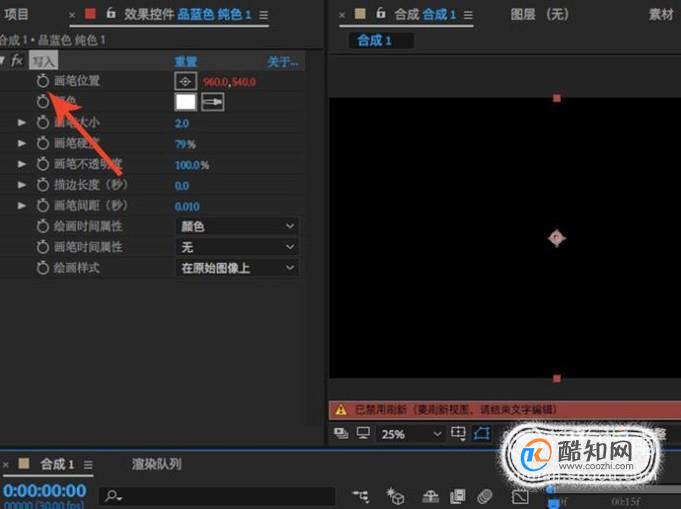
Task: Open the 渲染队列 tab
Action: coord(156,464)
